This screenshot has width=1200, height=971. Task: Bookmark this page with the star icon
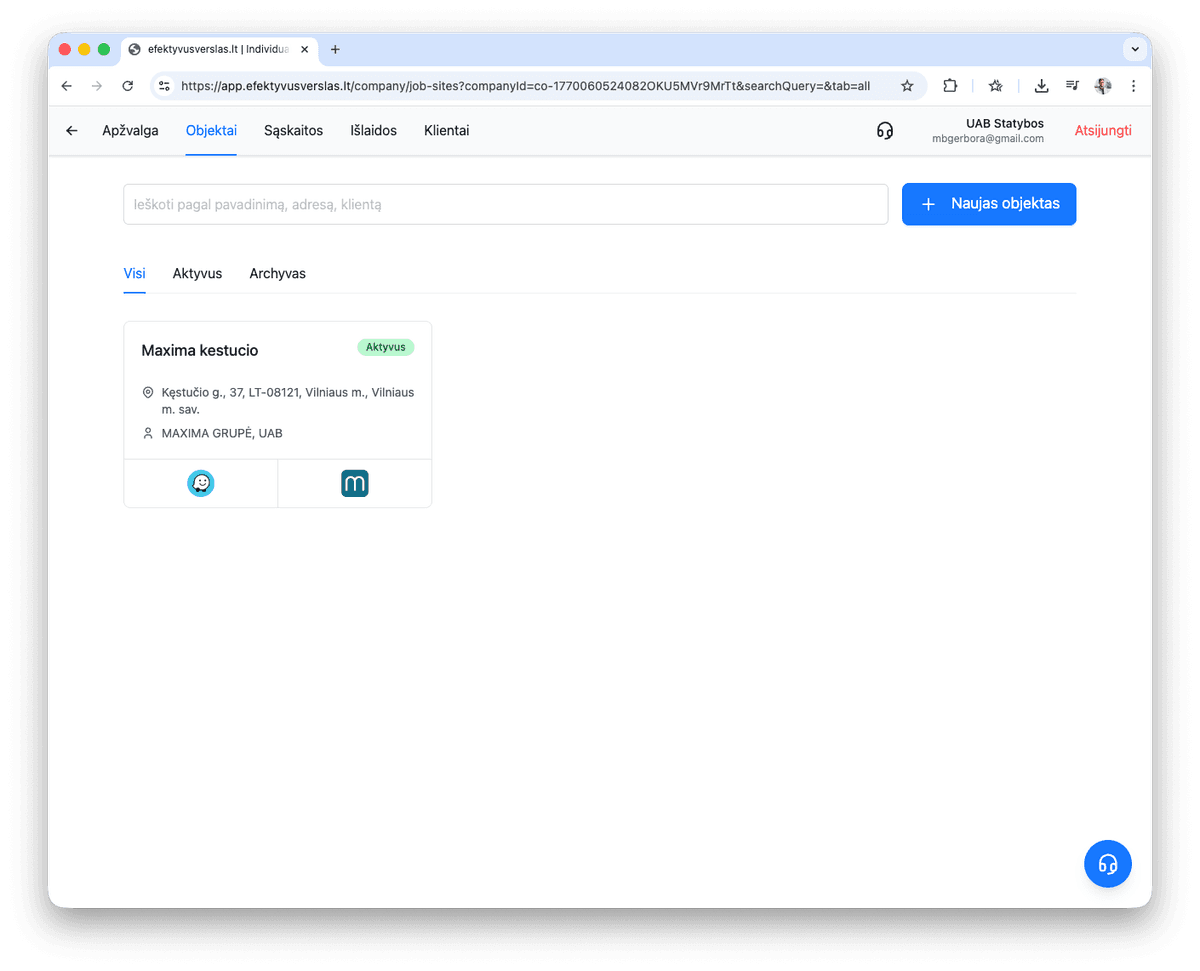[907, 86]
